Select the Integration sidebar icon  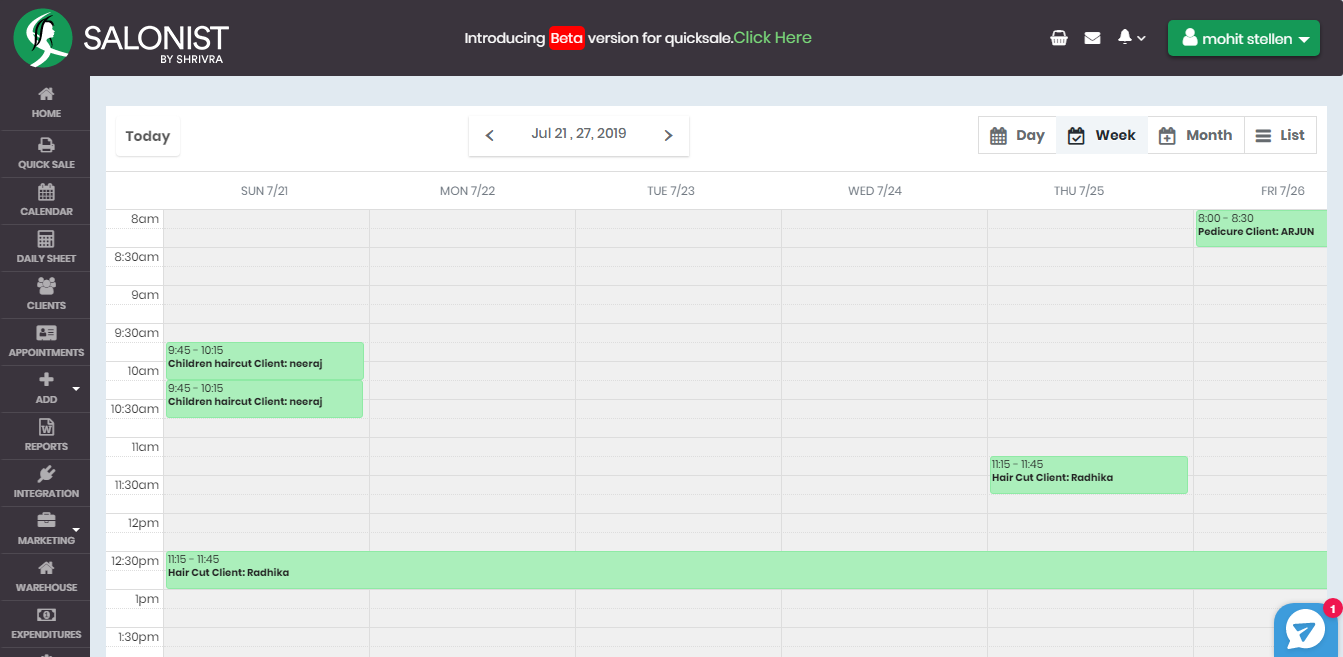tap(45, 481)
